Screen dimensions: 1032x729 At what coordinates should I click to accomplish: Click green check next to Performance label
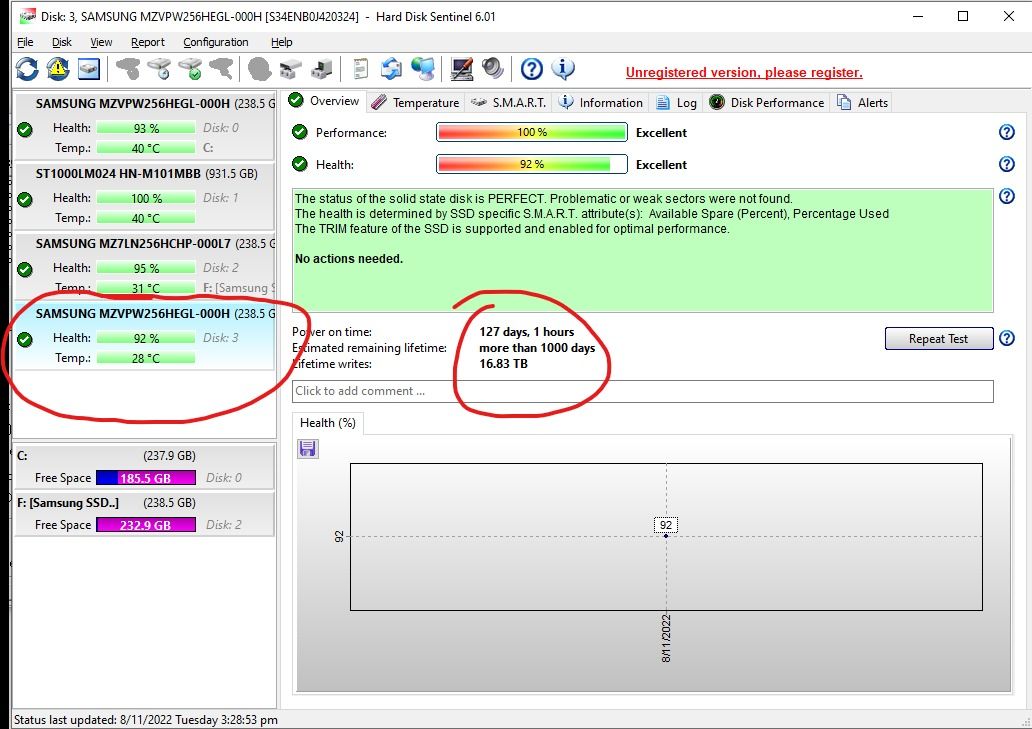coord(299,132)
